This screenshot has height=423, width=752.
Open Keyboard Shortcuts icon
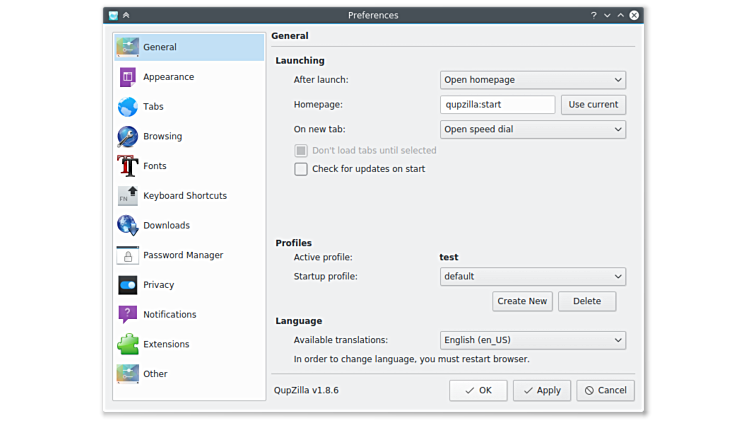tap(127, 196)
